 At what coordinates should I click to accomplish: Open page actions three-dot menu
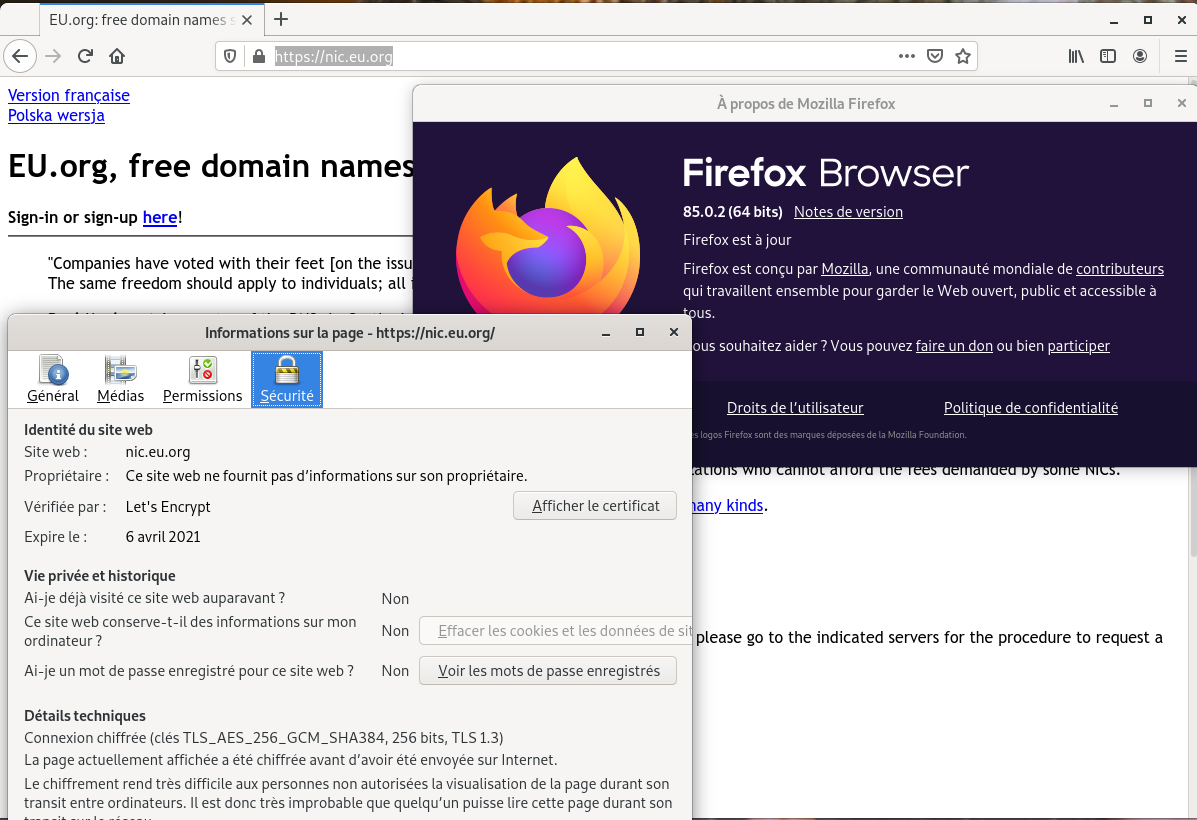tap(906, 56)
